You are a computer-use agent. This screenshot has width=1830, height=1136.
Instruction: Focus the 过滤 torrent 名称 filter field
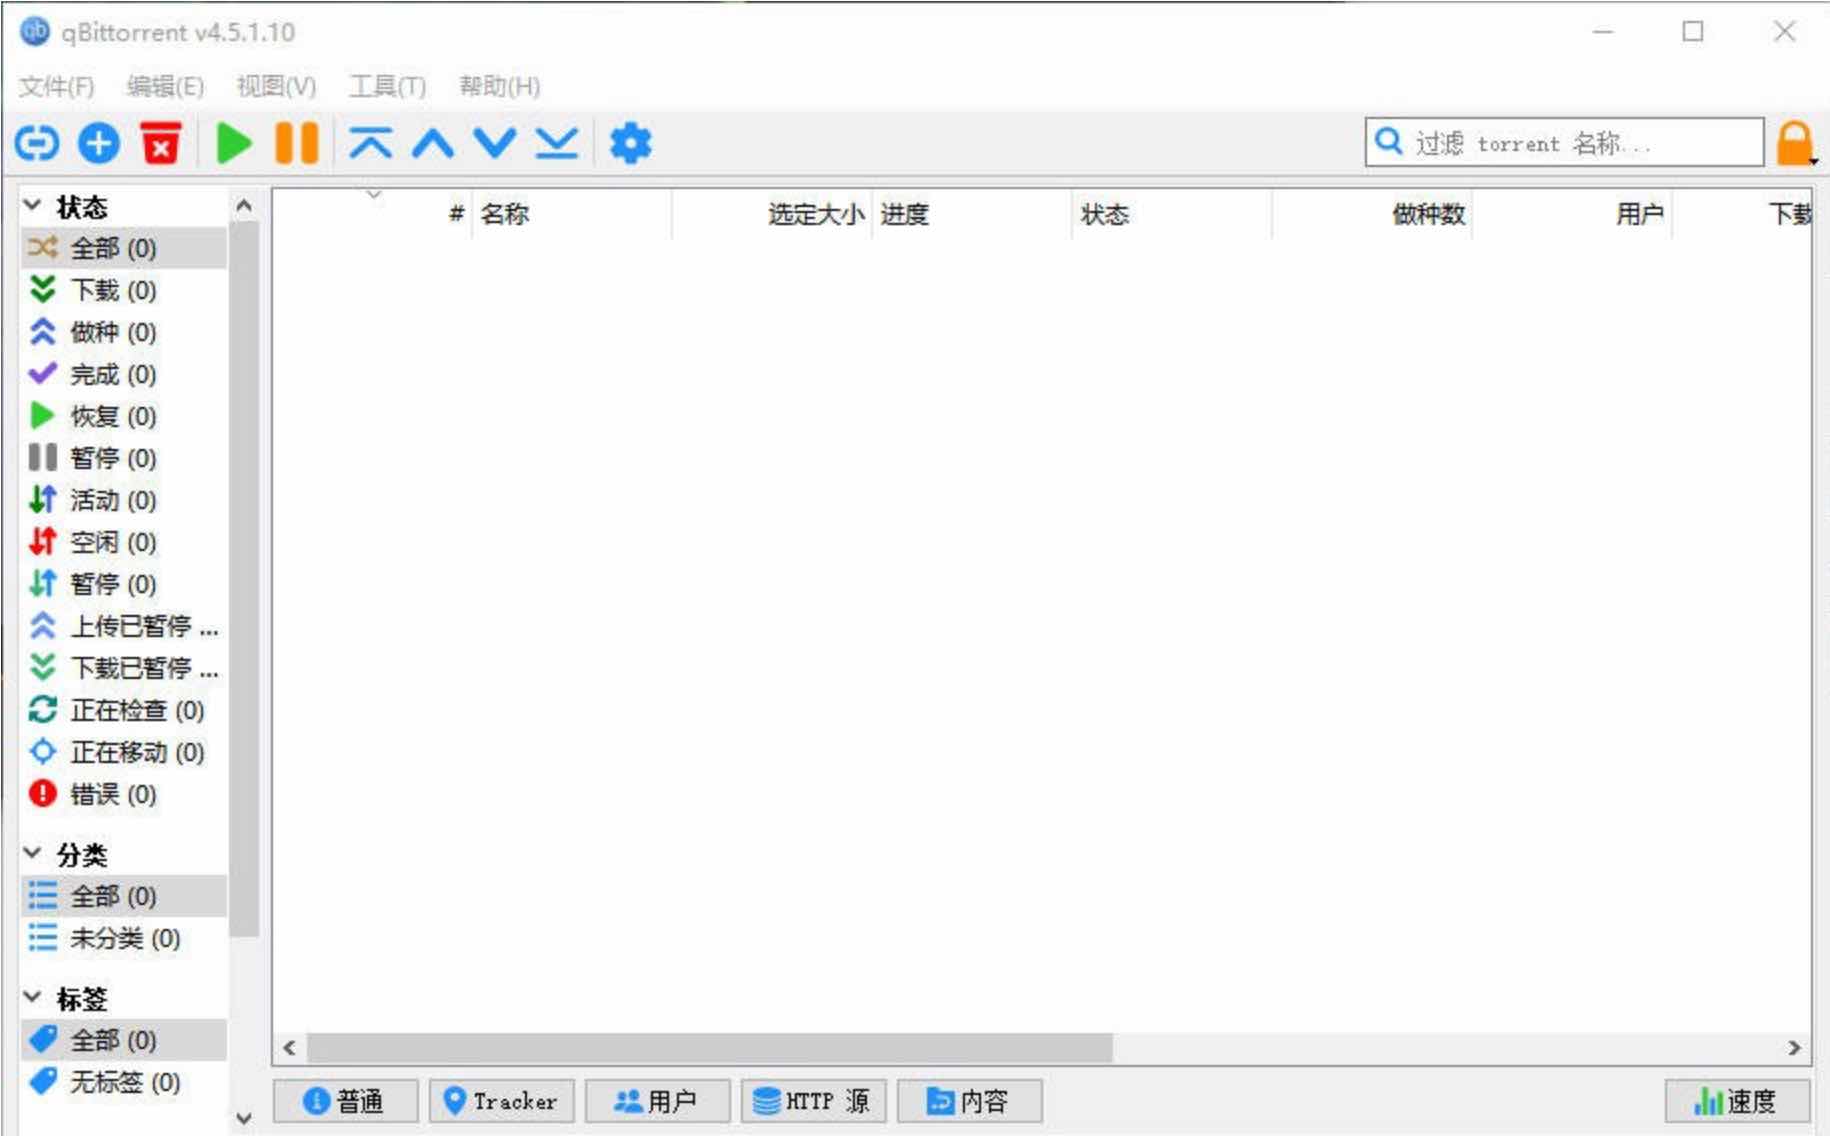pyautogui.click(x=1564, y=143)
